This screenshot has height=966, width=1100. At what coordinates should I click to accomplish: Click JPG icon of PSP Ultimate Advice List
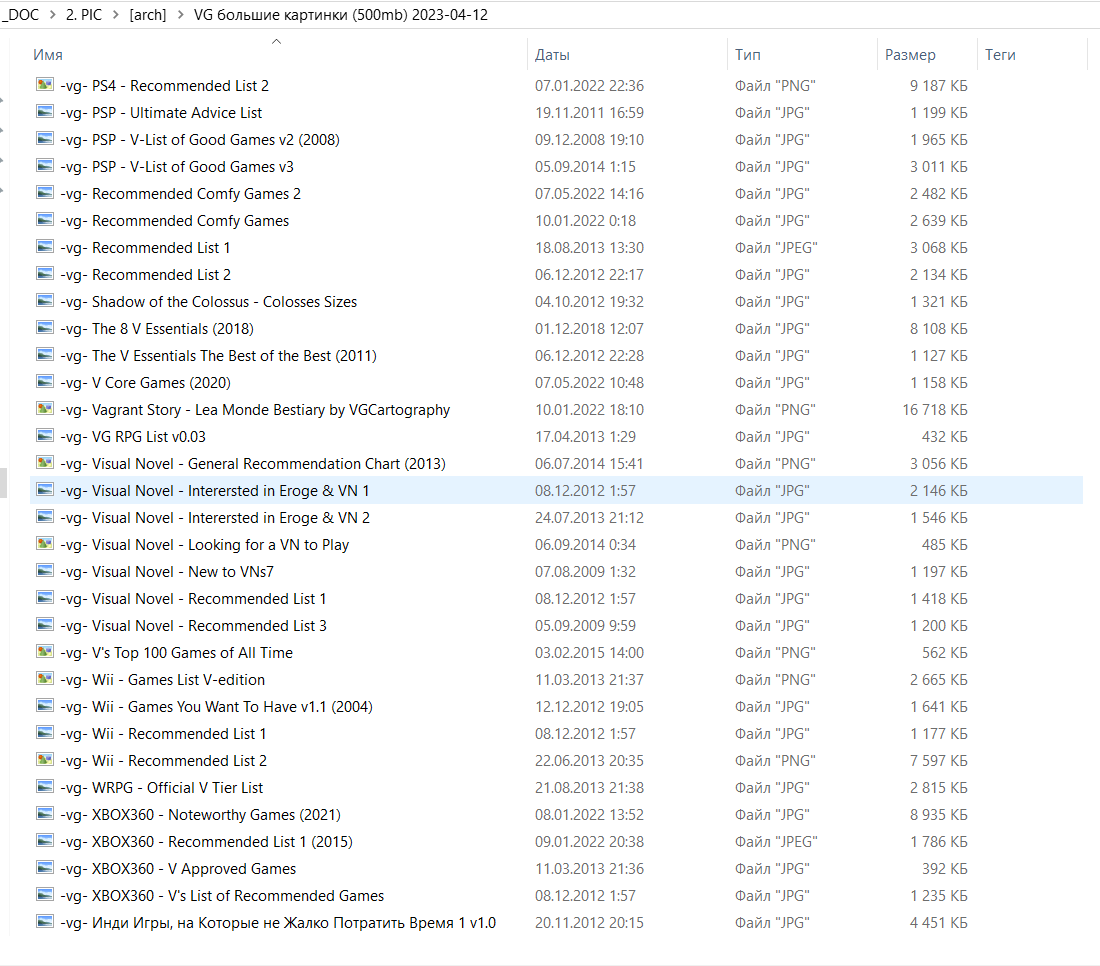point(45,112)
